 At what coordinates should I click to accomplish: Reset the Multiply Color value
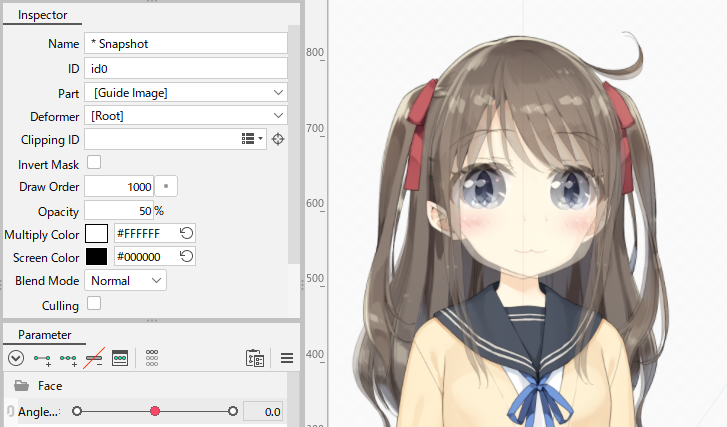click(186, 233)
